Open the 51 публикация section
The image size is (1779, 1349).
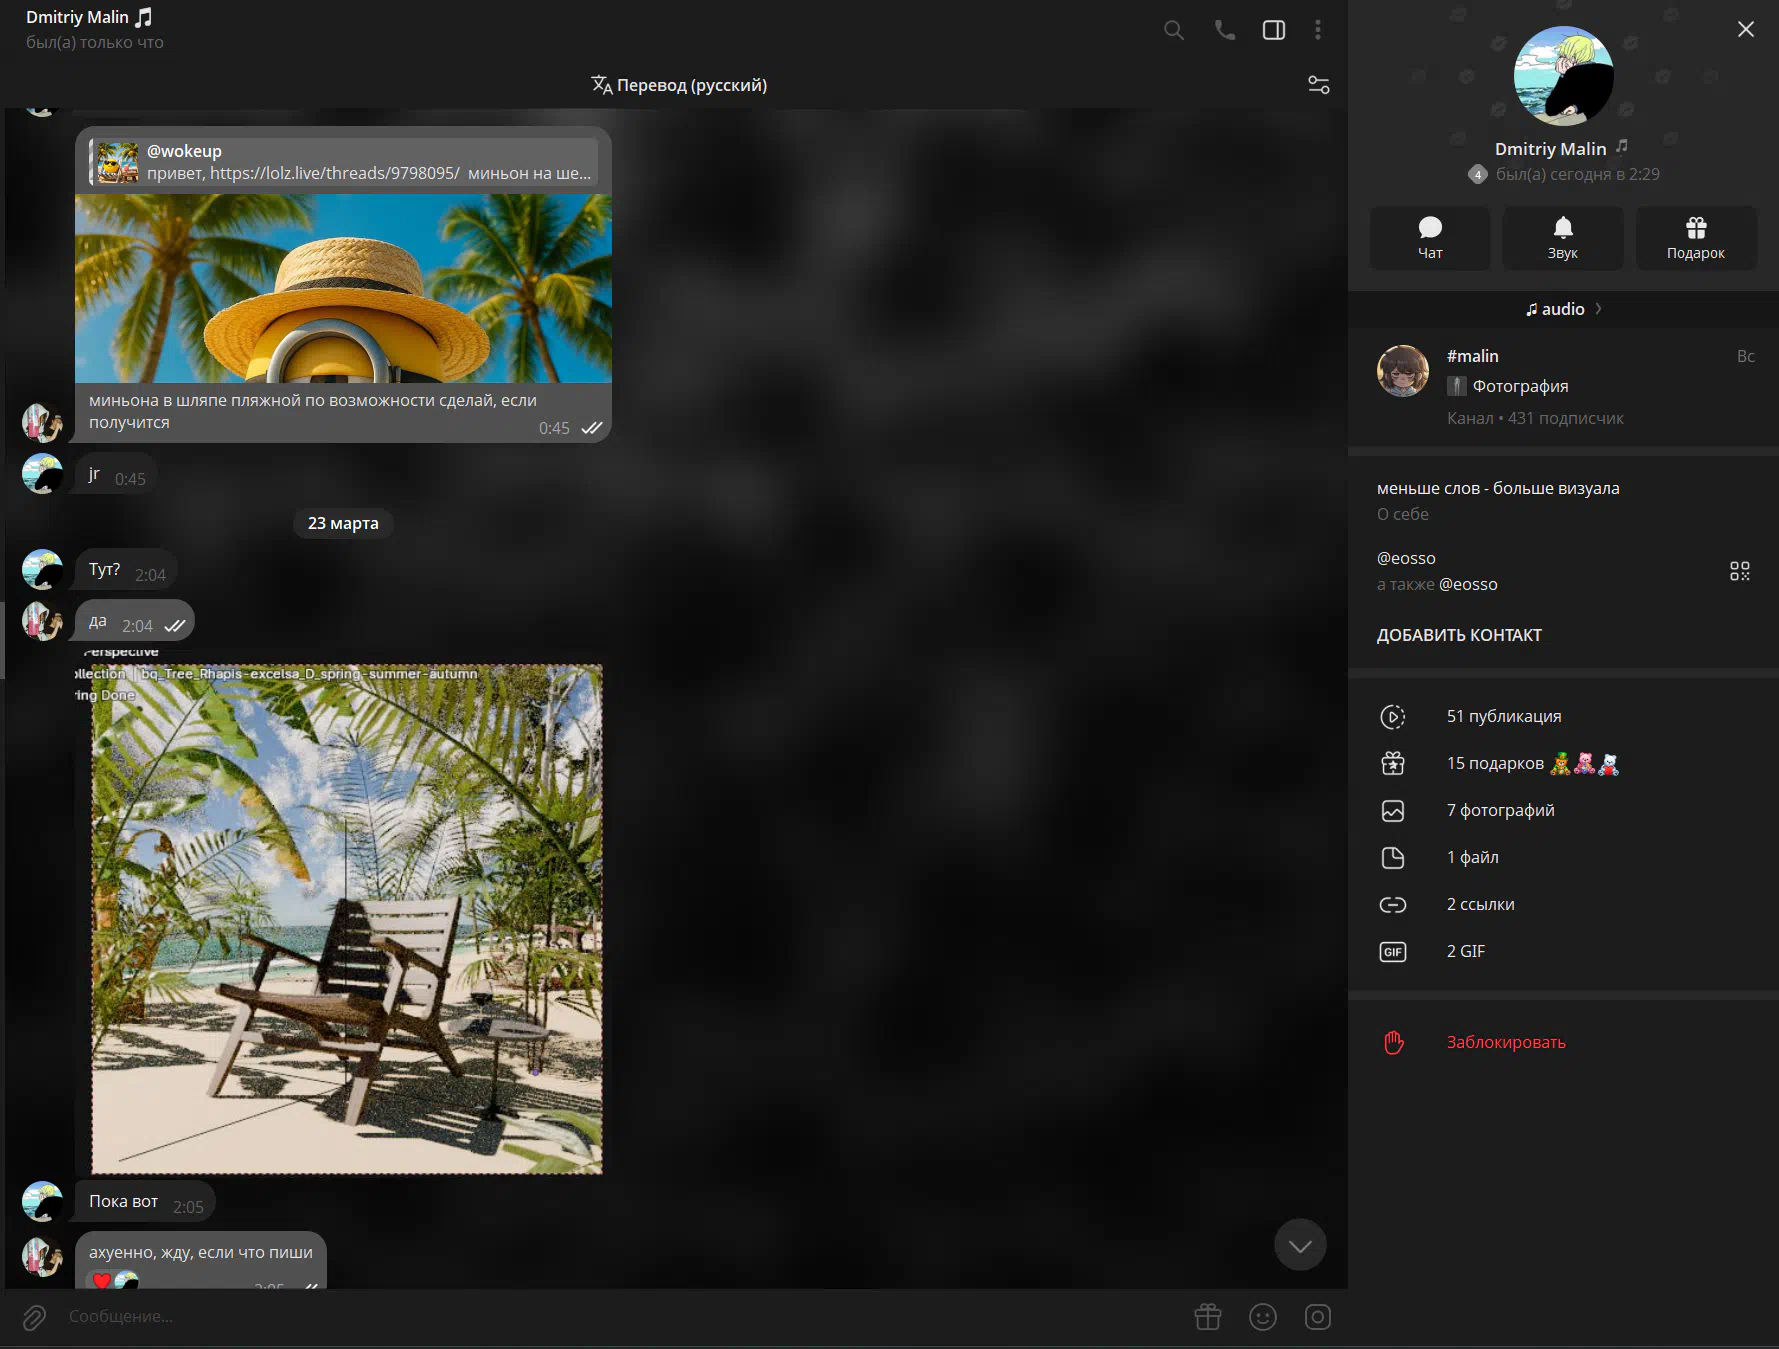[1503, 716]
